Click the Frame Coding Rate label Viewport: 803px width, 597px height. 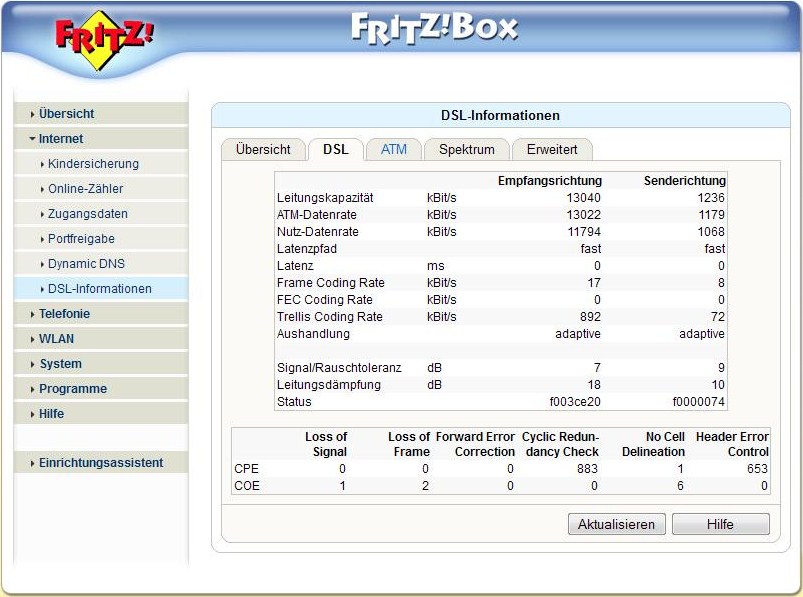pos(331,283)
